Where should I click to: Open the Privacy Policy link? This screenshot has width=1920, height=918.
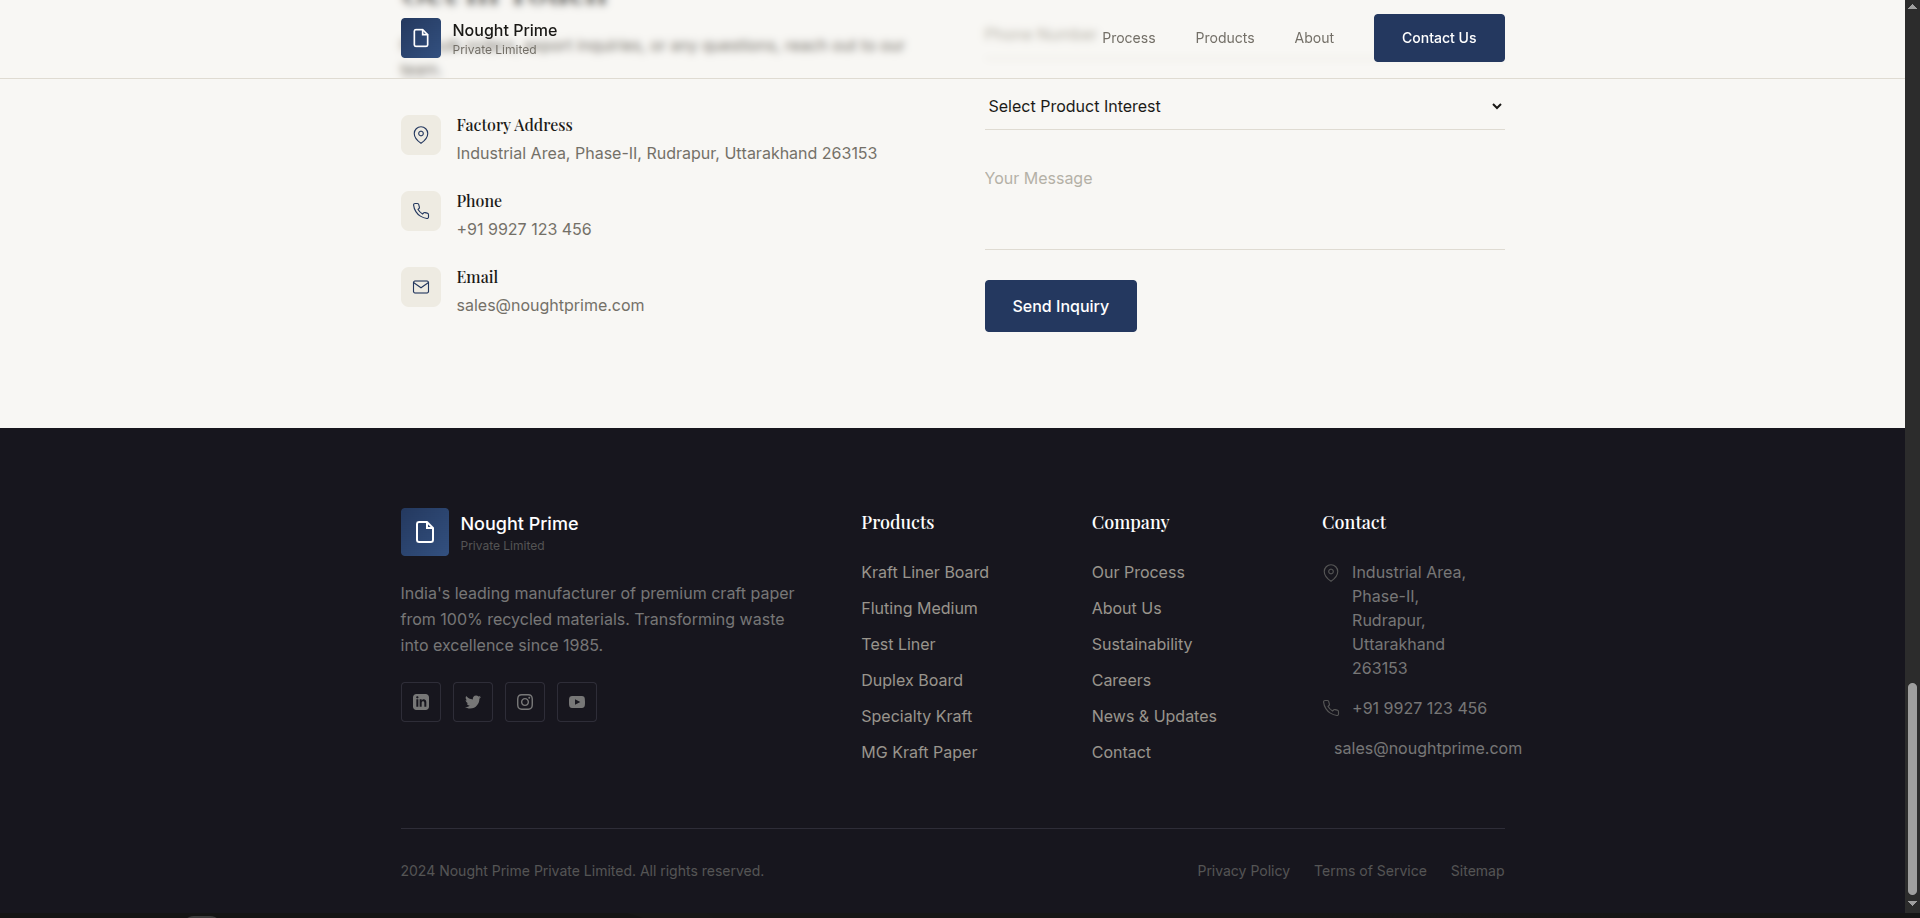1243,871
